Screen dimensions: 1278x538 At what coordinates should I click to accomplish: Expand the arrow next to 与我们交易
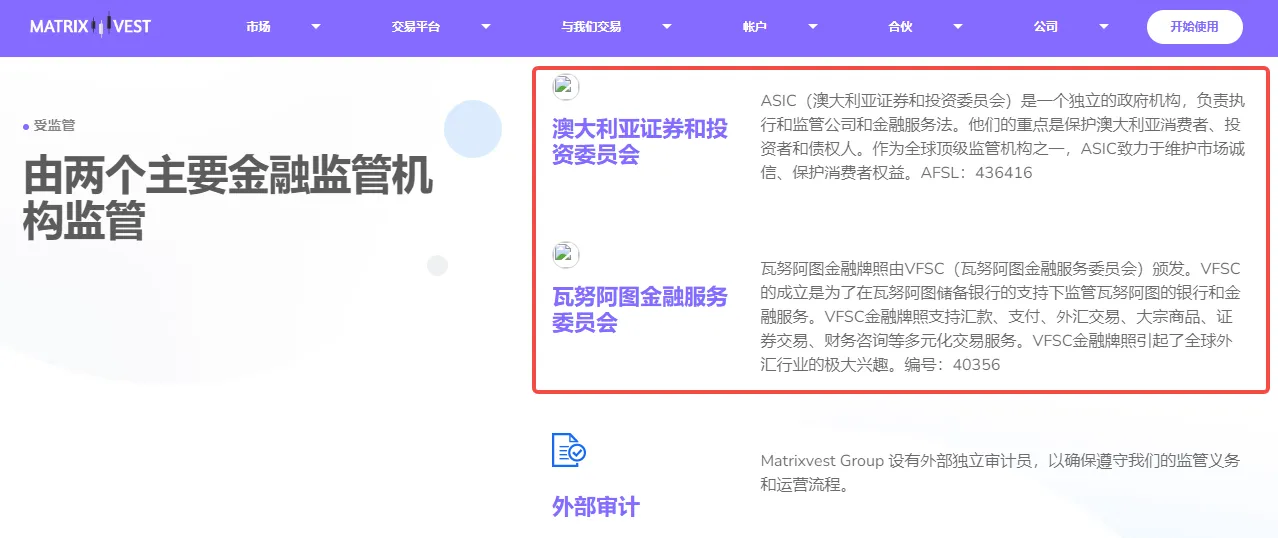666,27
